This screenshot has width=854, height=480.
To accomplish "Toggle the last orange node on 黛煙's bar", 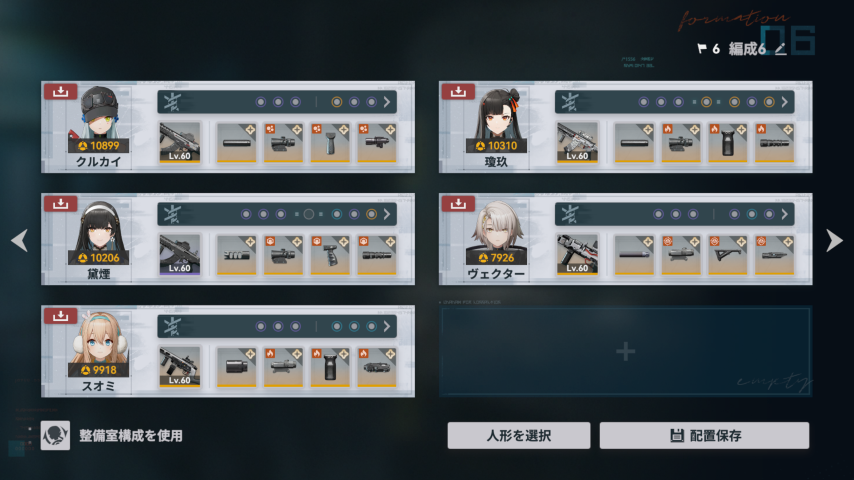I will click(371, 214).
